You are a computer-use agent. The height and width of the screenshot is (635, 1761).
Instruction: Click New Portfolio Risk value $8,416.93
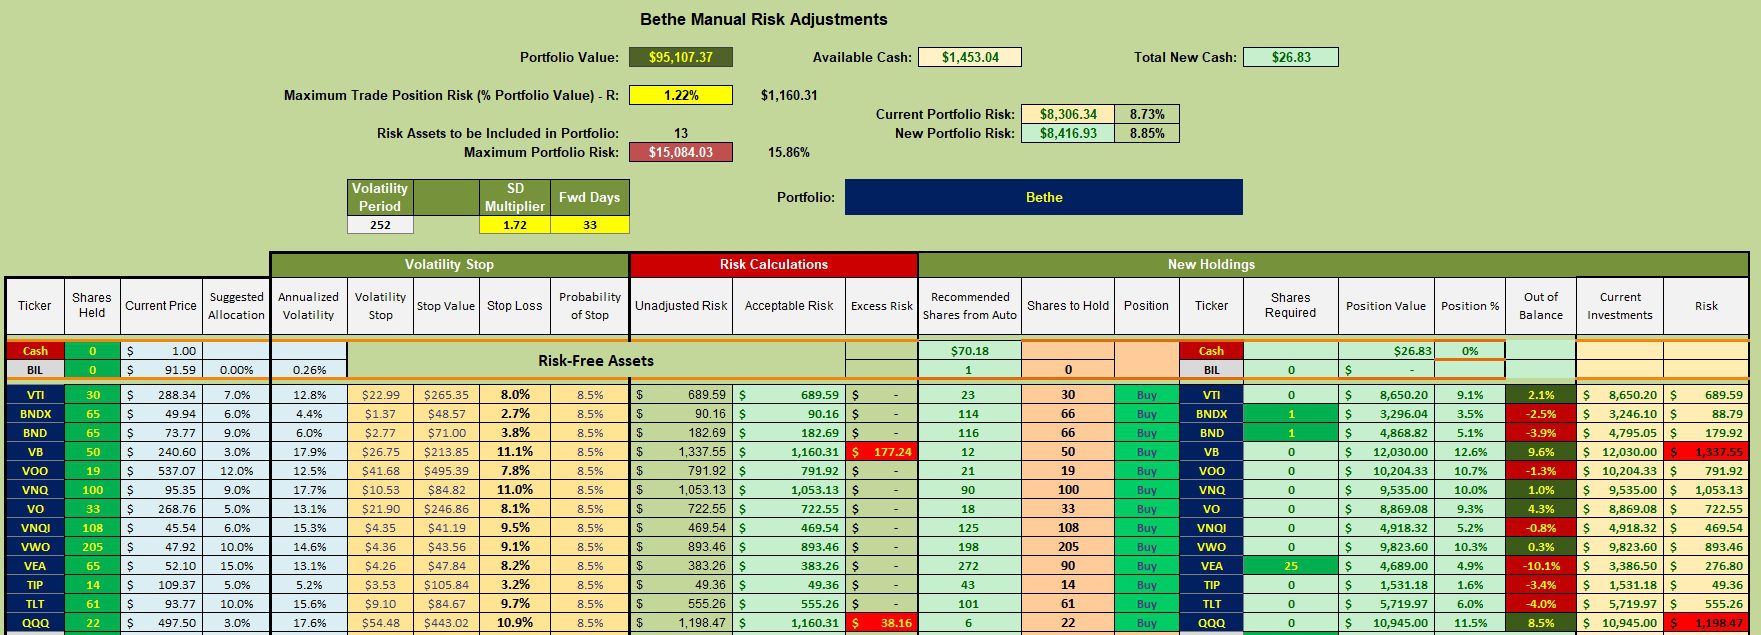[x=1068, y=133]
